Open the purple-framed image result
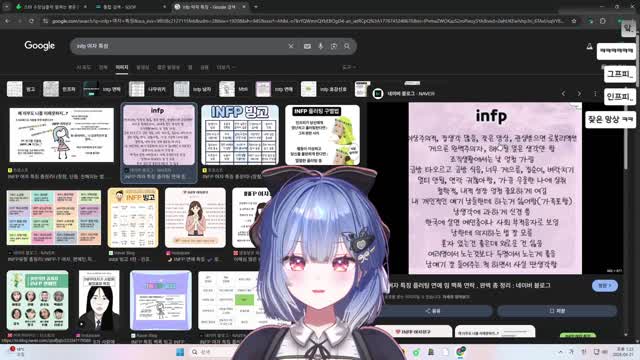 click(161, 300)
